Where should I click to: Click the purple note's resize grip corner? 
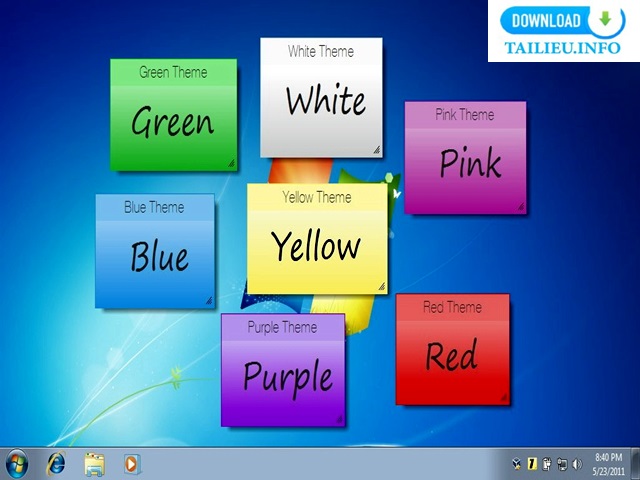(339, 419)
